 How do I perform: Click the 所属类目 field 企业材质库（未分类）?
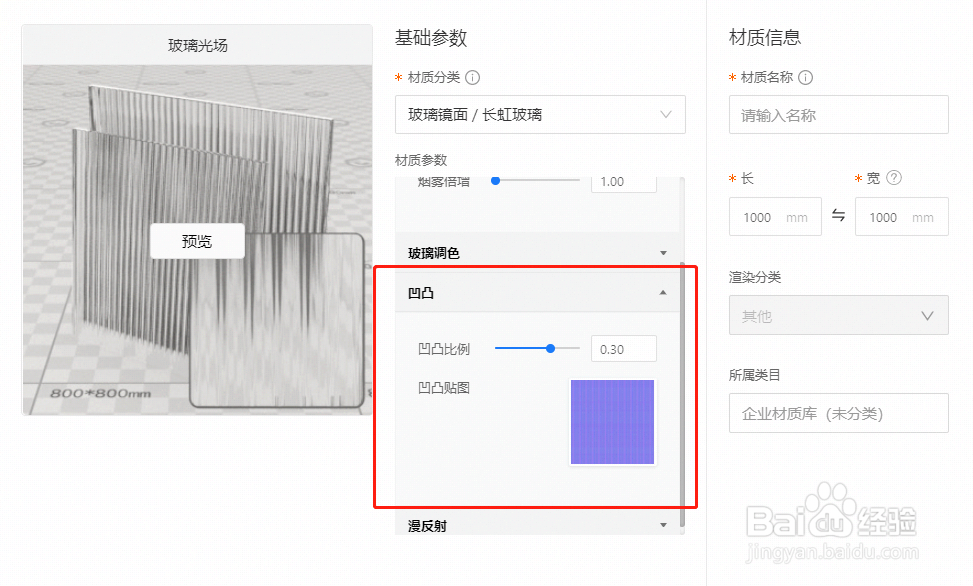pyautogui.click(x=838, y=413)
